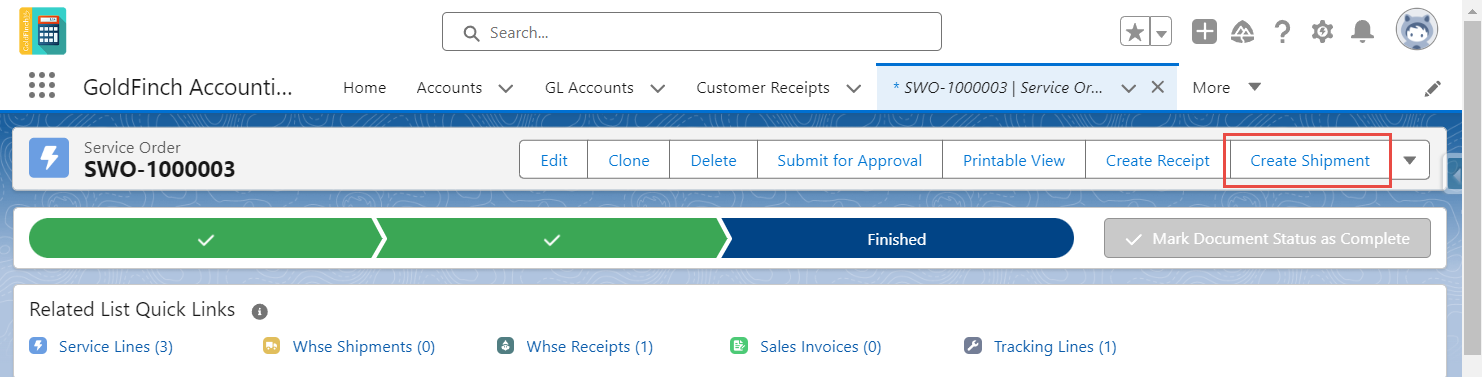Open the Notifications bell

point(1362,32)
